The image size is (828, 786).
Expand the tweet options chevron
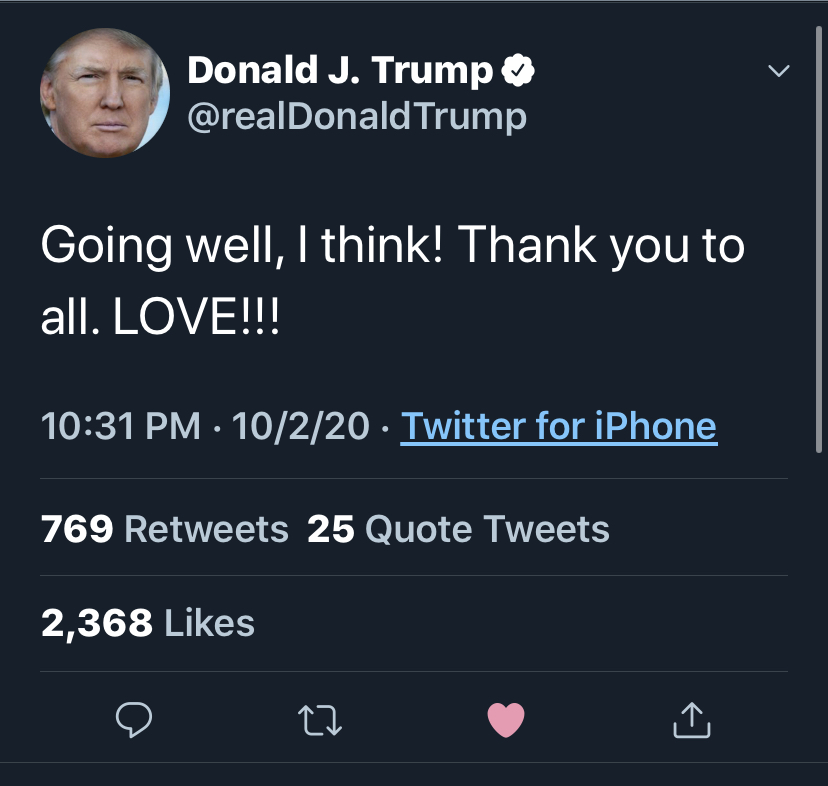778,72
